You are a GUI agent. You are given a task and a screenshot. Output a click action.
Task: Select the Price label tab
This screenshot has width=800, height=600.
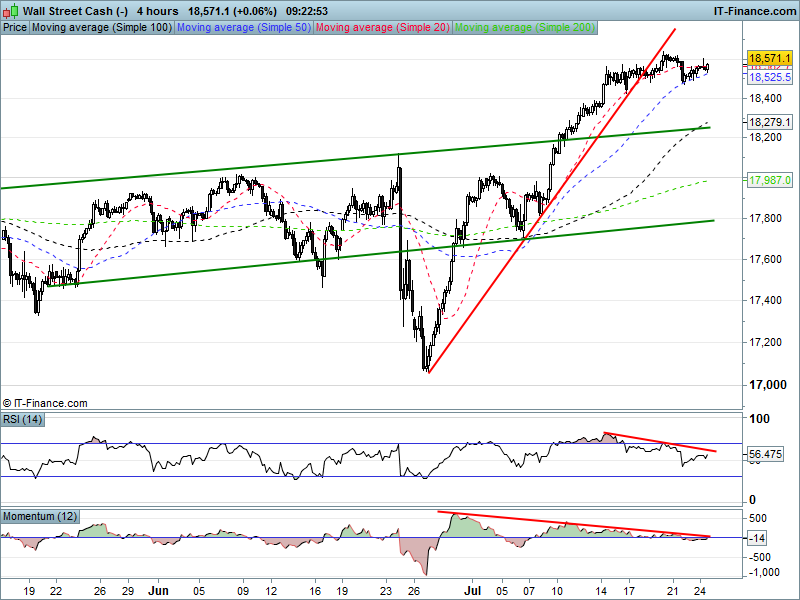[x=15, y=28]
